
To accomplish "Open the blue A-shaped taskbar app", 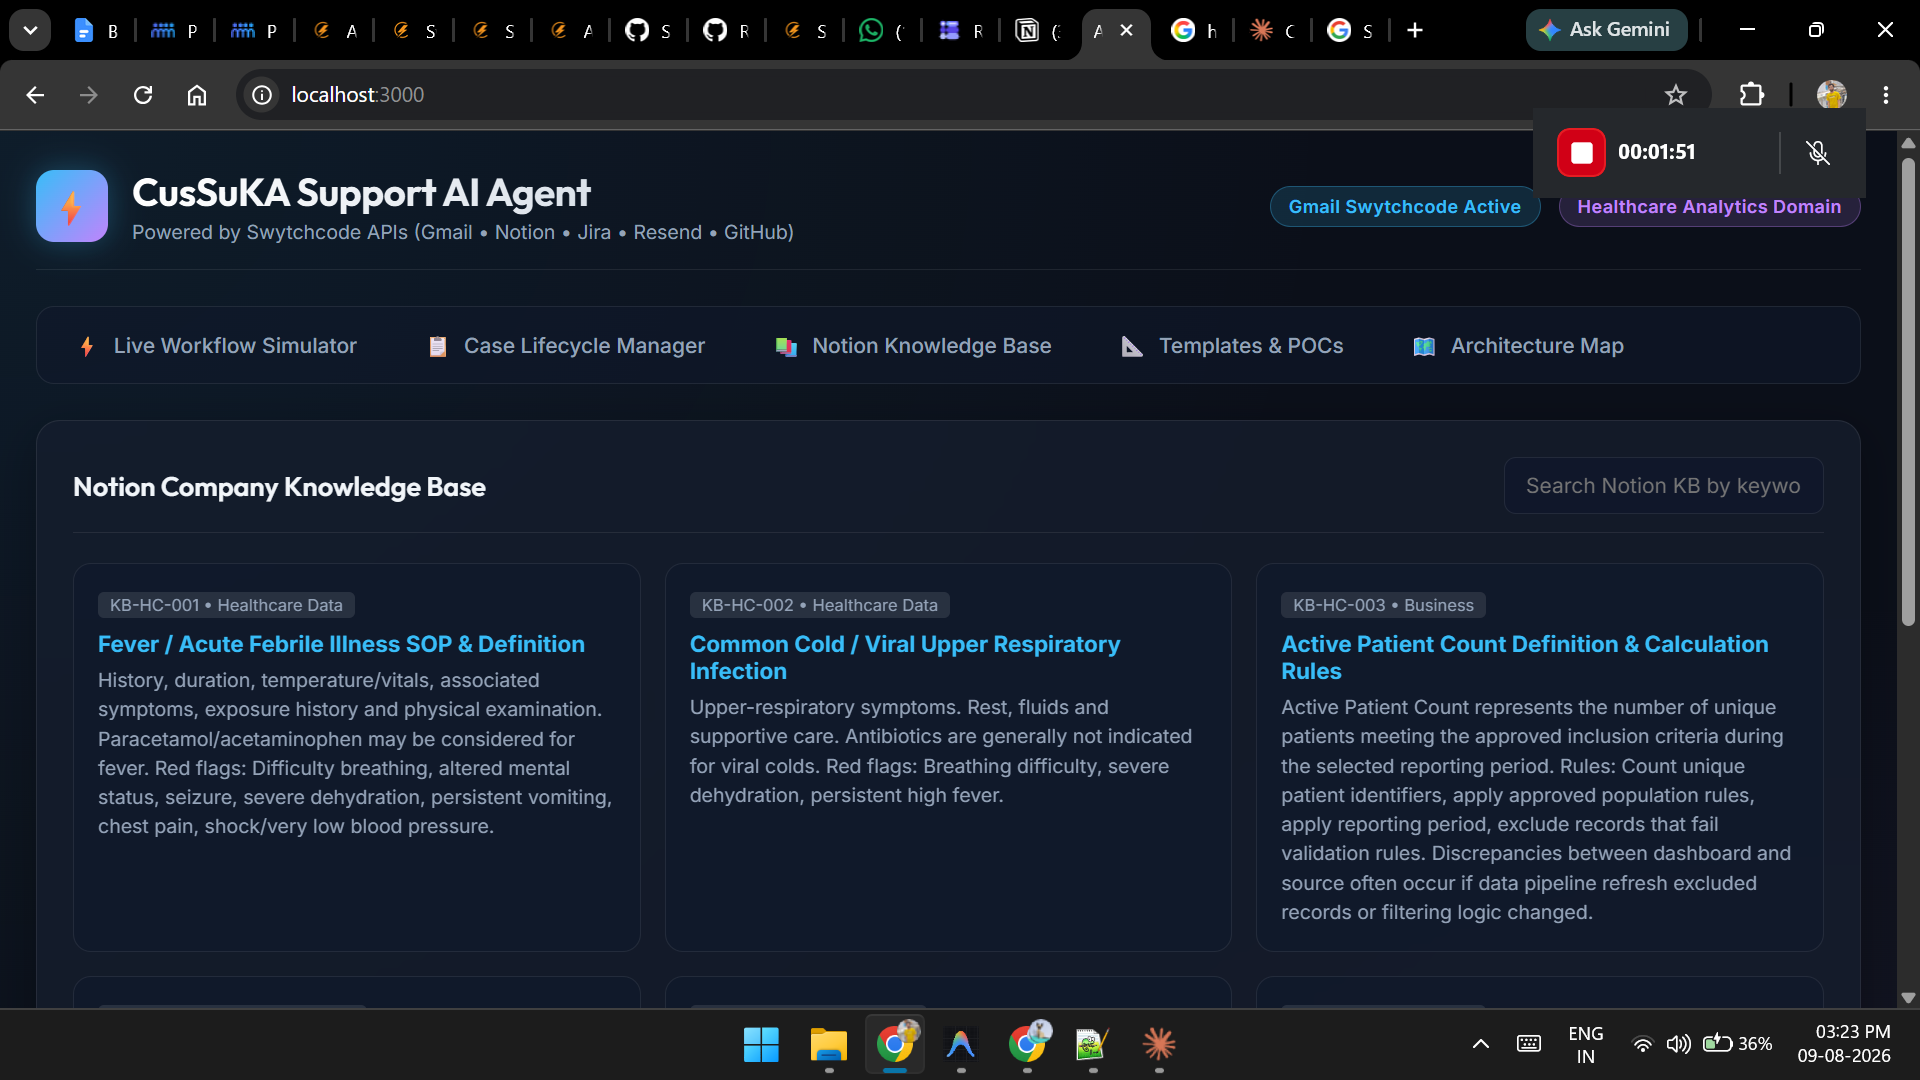I will pyautogui.click(x=960, y=1045).
